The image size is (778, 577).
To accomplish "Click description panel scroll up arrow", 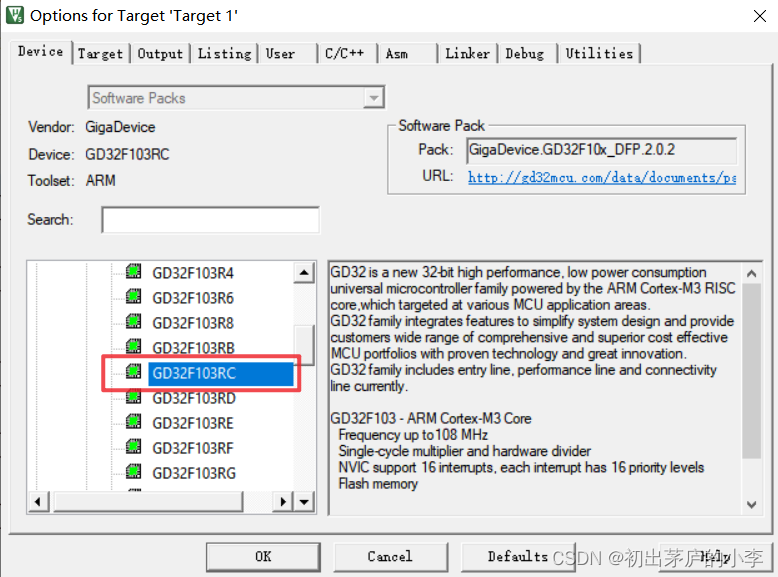I will tap(752, 273).
